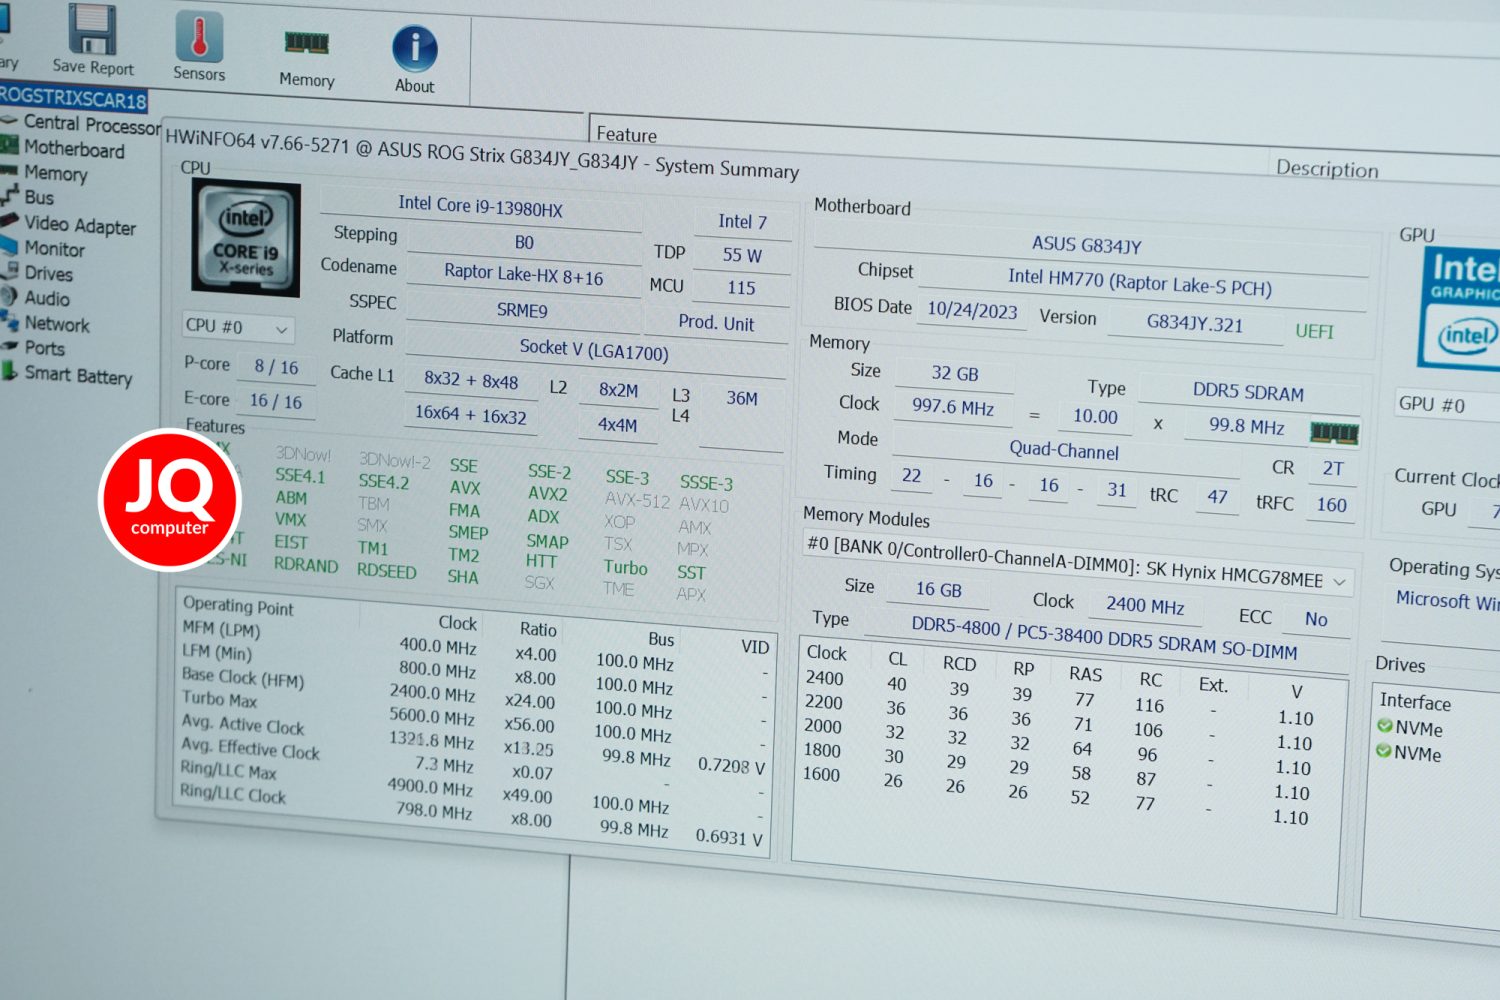Click the Raptor Lake-HX 8+16 codename value
Screen dimensions: 1500x1000
(x=523, y=274)
